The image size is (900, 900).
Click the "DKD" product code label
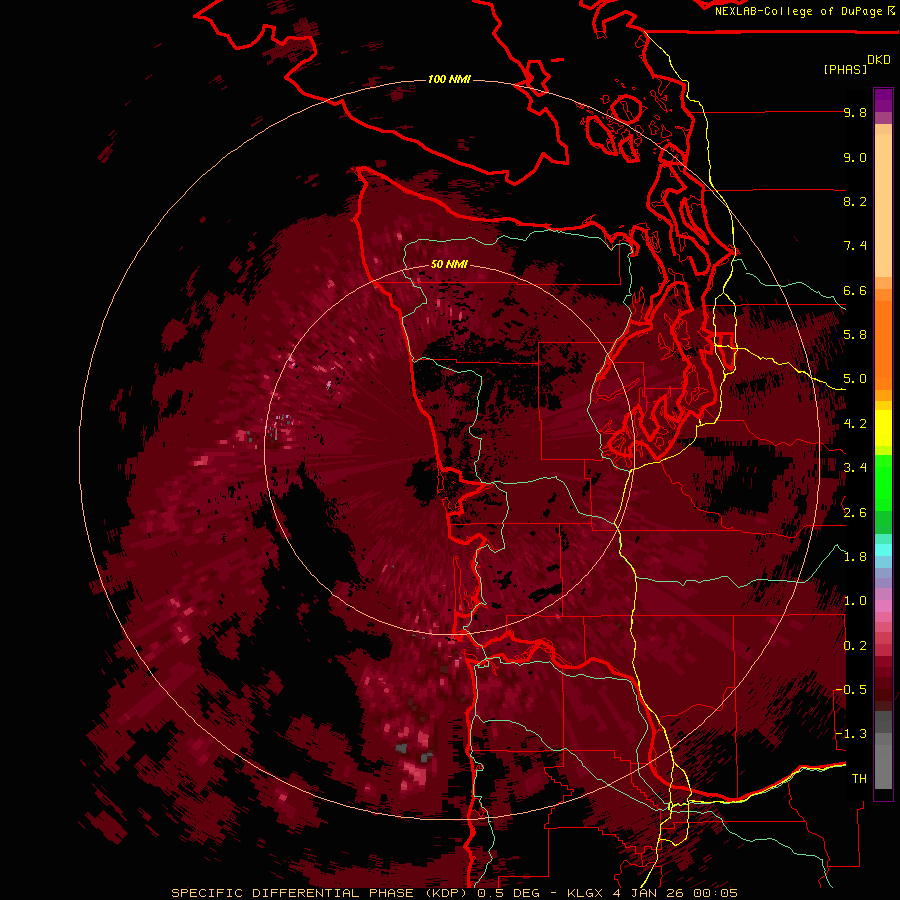click(879, 60)
